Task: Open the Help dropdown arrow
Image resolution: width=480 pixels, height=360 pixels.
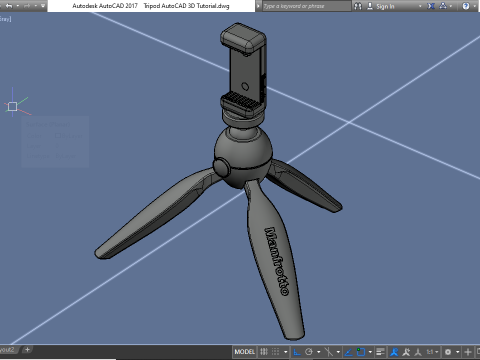Action: pos(475,6)
